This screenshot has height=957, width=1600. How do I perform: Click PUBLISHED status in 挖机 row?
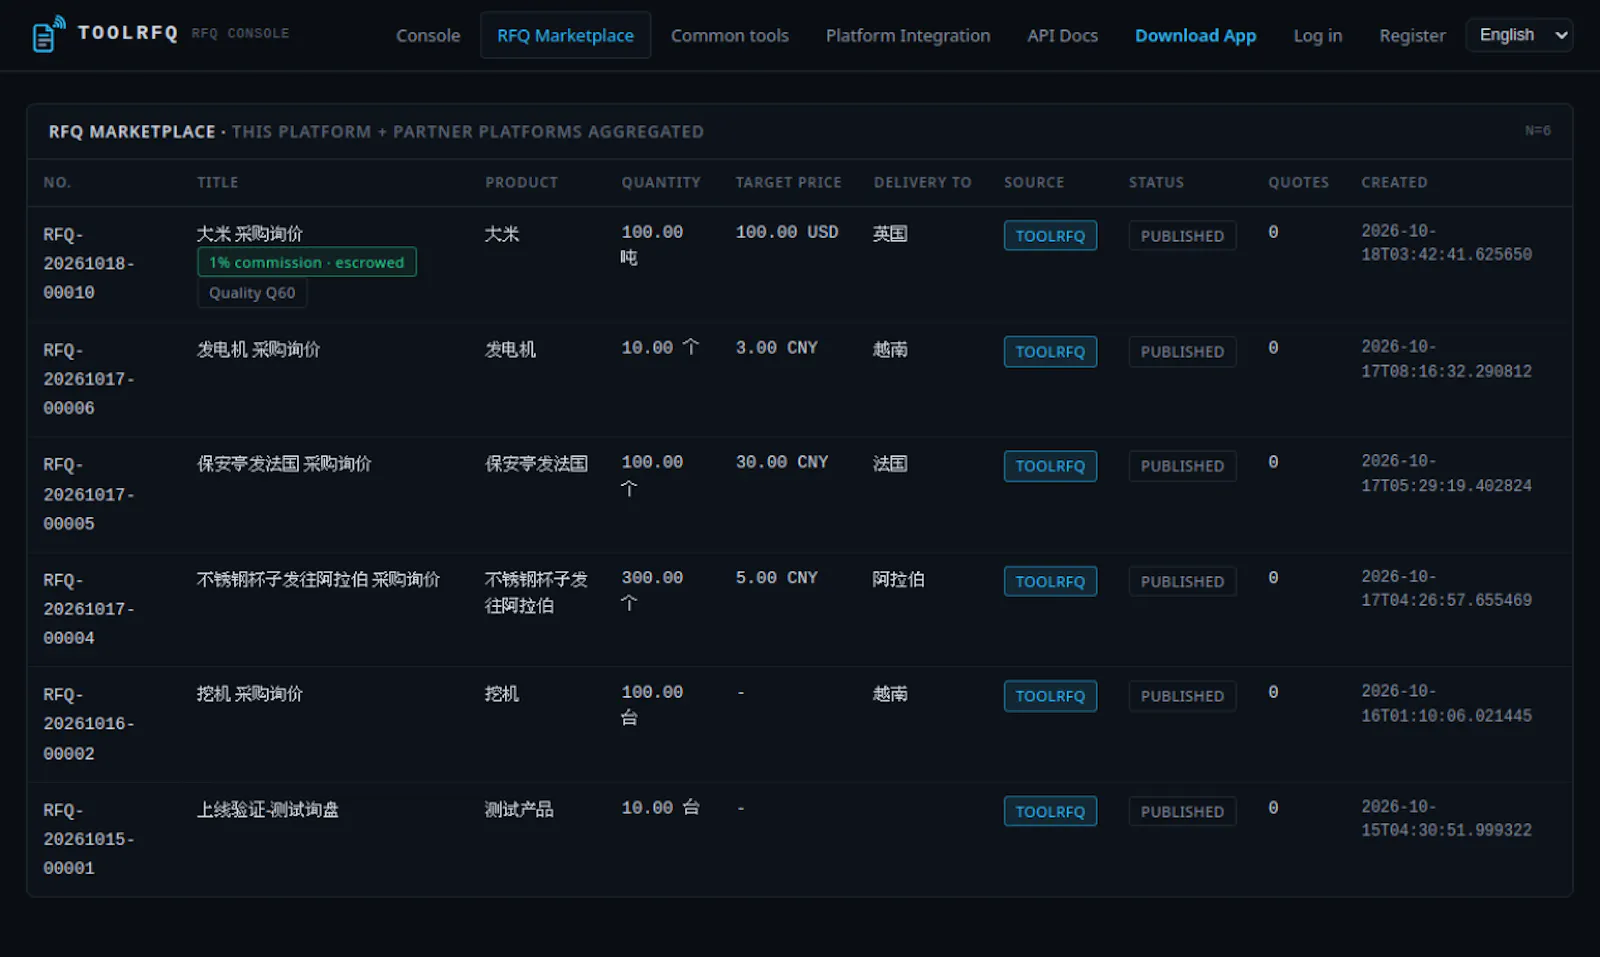(x=1182, y=696)
